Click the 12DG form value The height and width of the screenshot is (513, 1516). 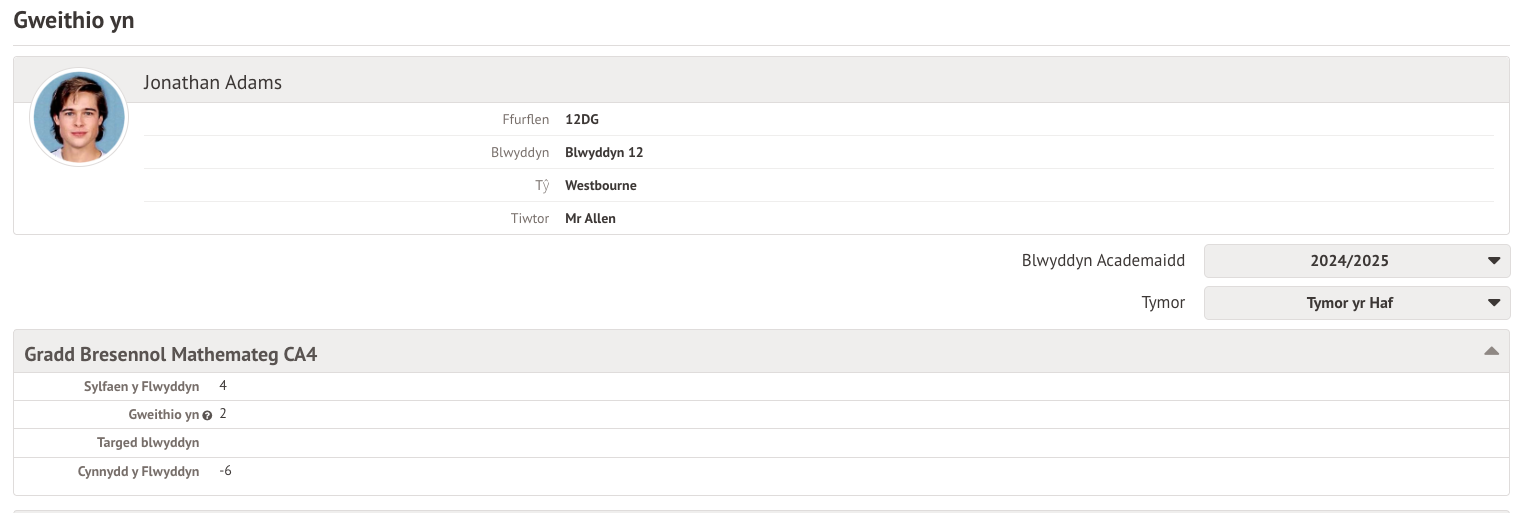[x=582, y=120]
